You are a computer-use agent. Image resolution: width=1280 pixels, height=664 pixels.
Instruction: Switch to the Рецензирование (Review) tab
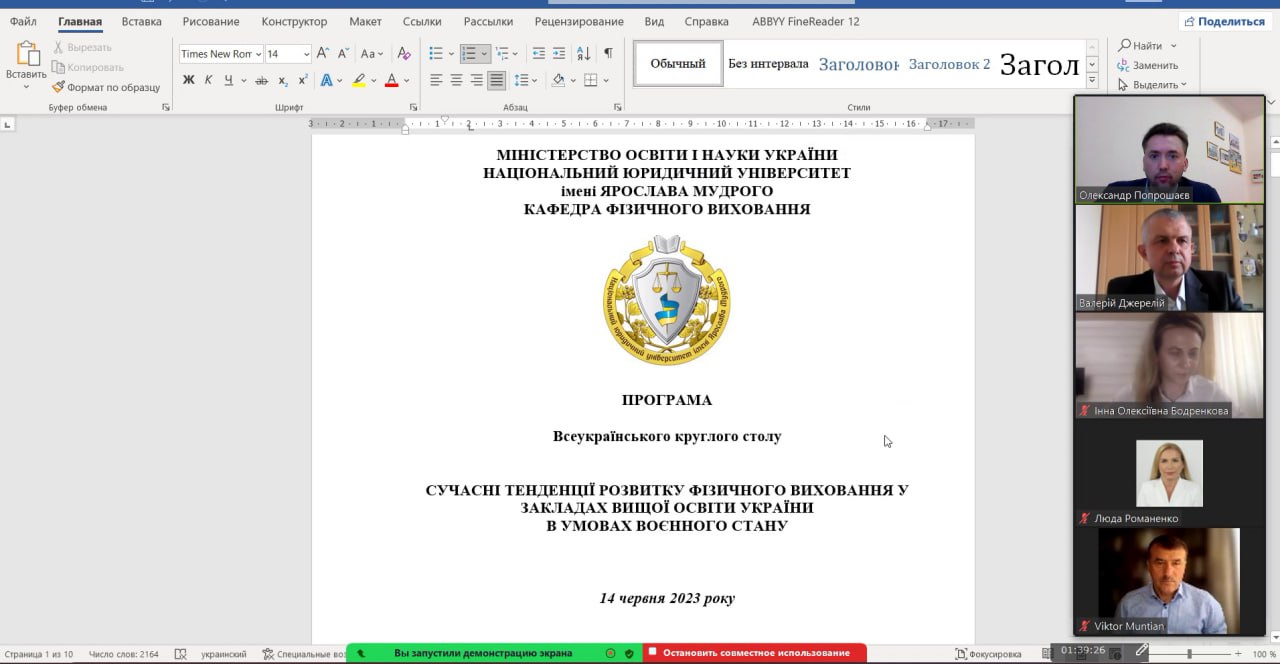[578, 21]
